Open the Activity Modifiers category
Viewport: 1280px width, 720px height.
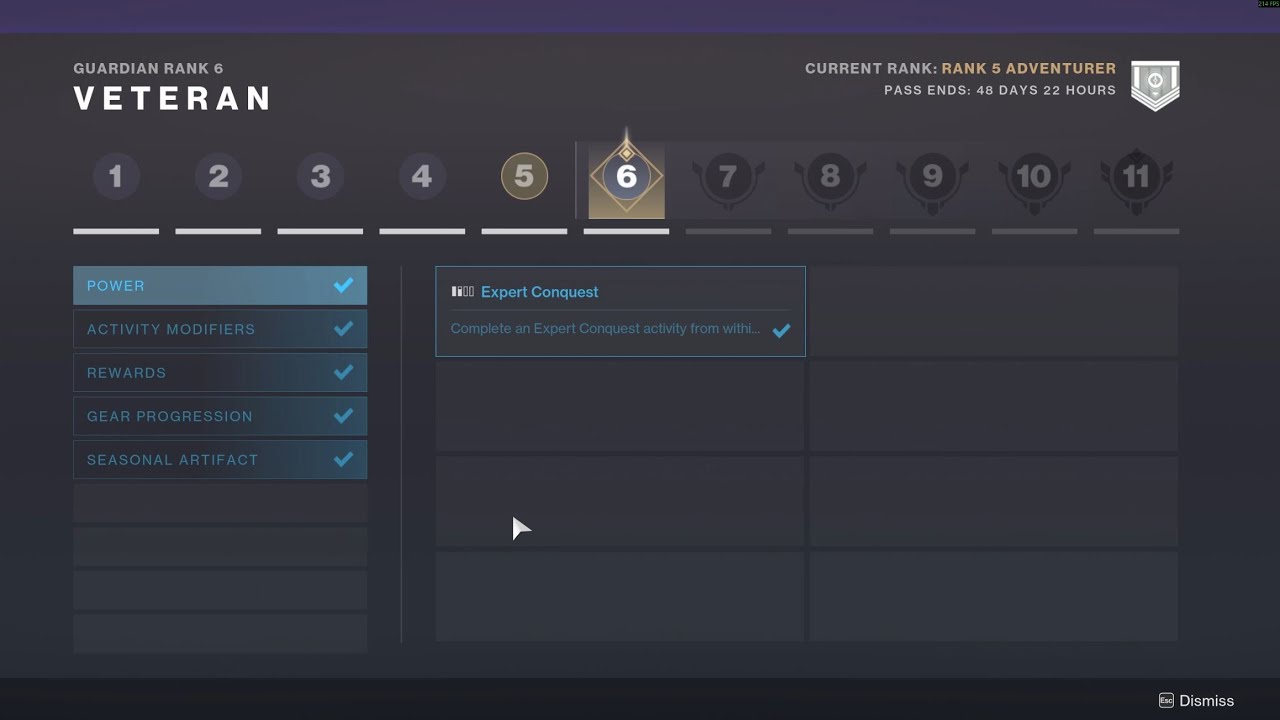tap(220, 329)
